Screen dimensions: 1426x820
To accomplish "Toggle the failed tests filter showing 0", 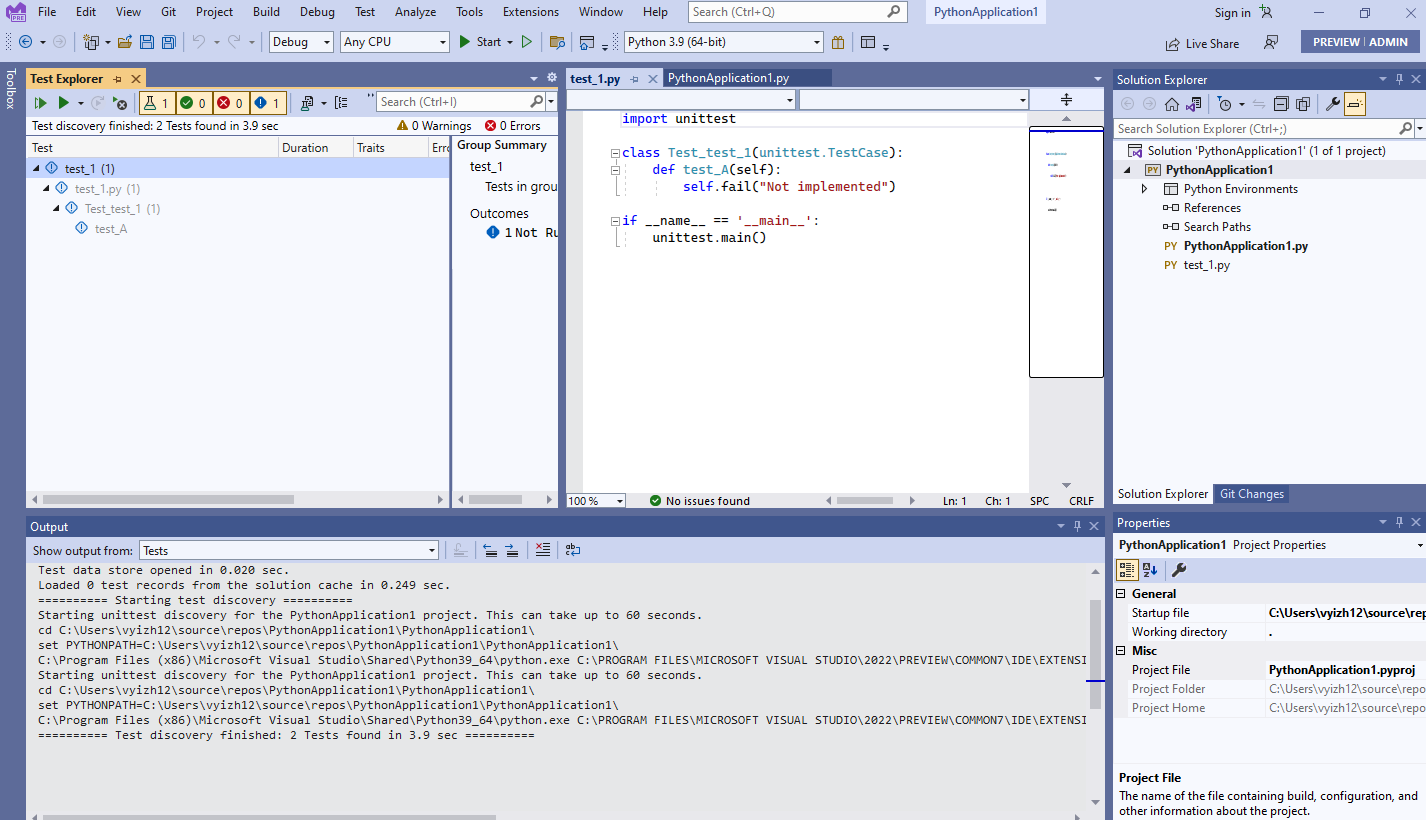I will click(230, 102).
